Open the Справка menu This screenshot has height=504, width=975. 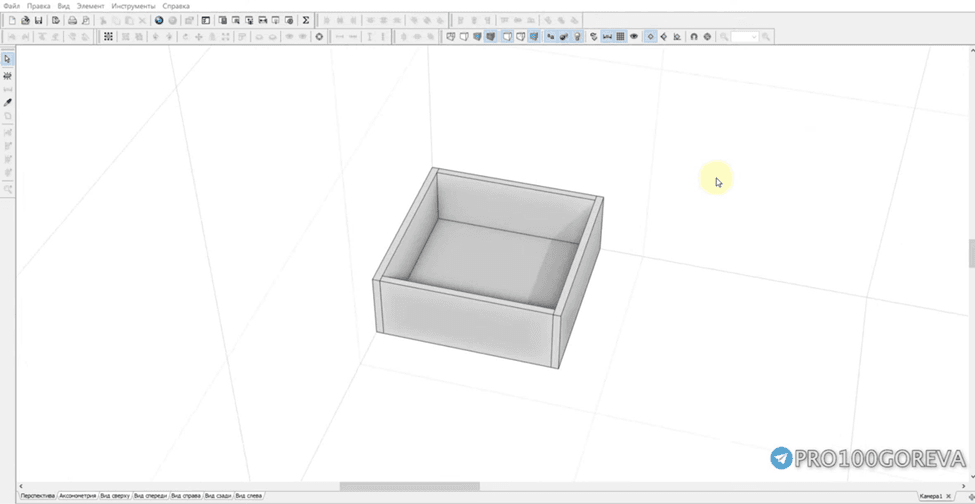click(176, 6)
